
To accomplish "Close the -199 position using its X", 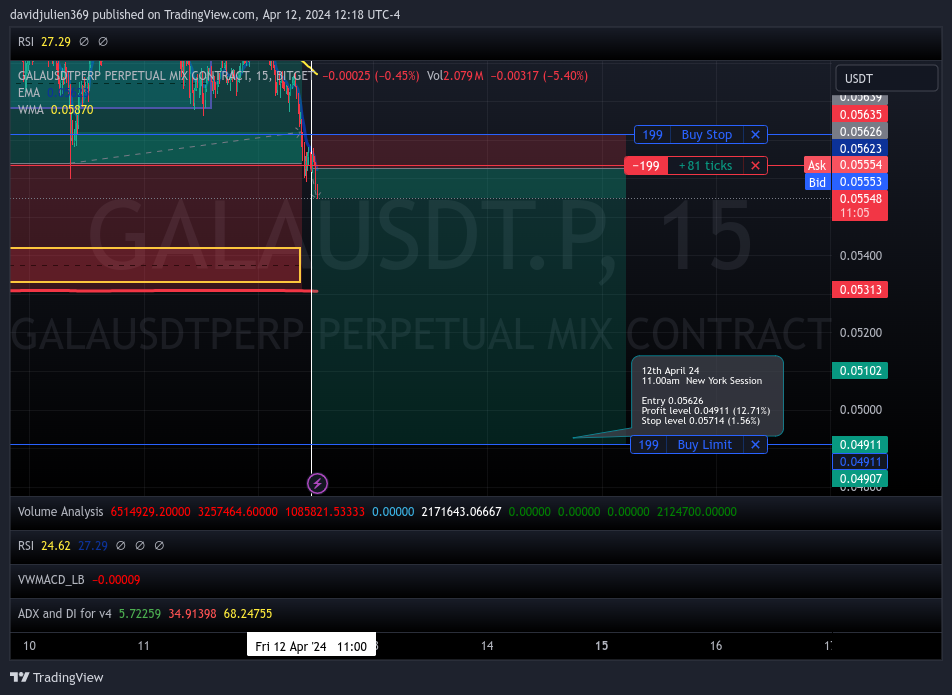I will coord(755,166).
